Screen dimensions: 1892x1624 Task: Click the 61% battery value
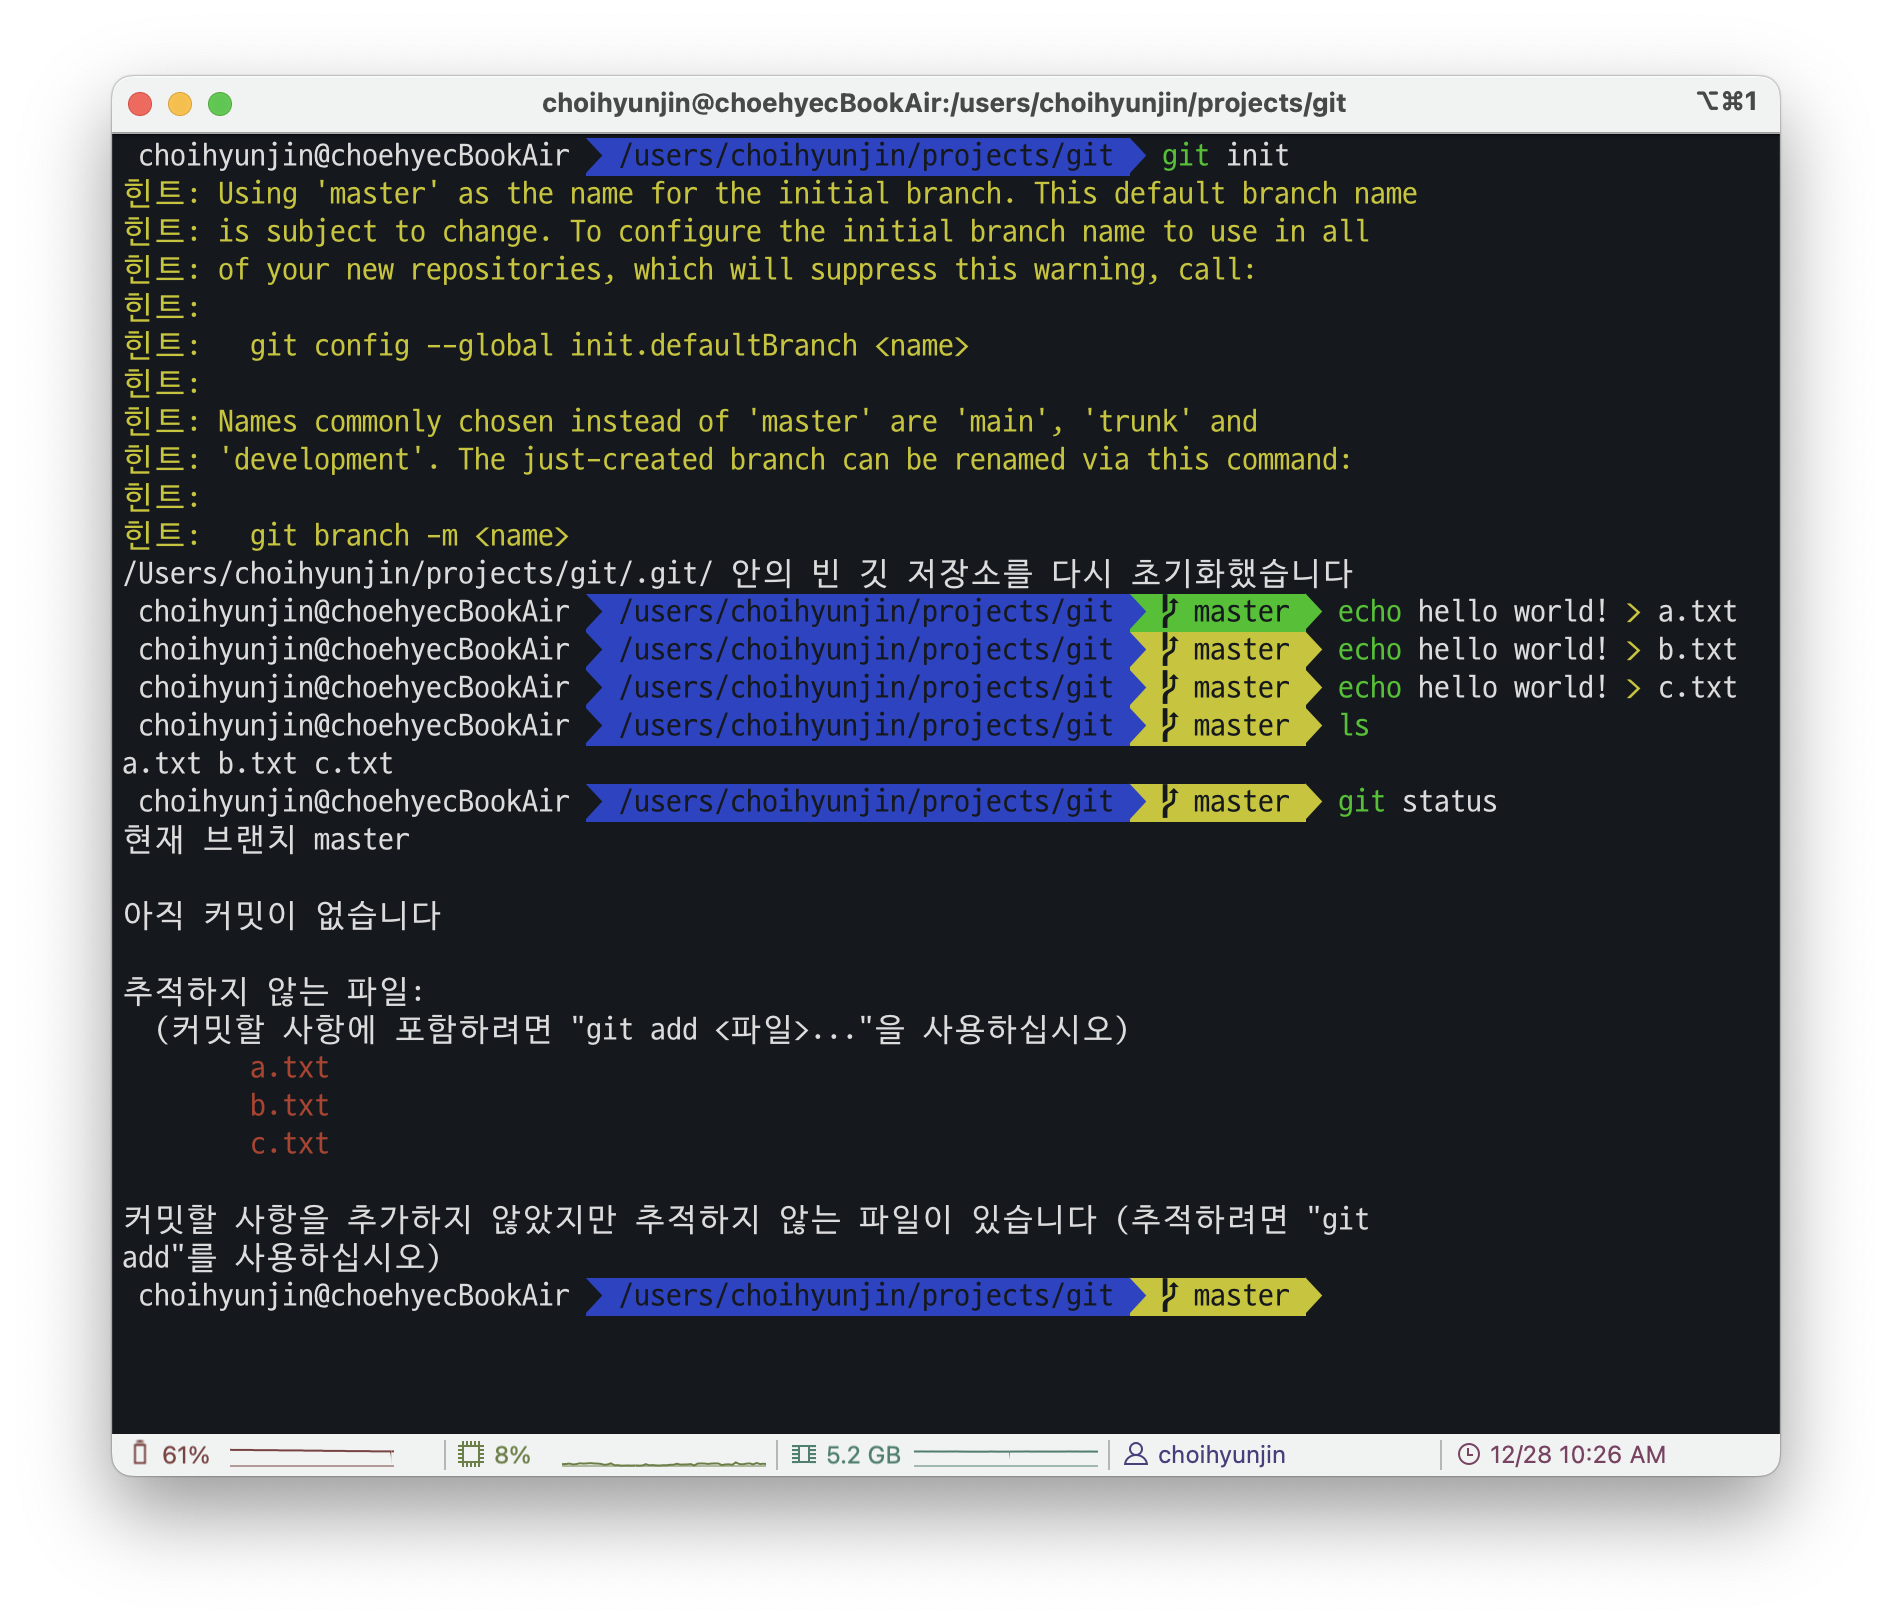click(186, 1455)
